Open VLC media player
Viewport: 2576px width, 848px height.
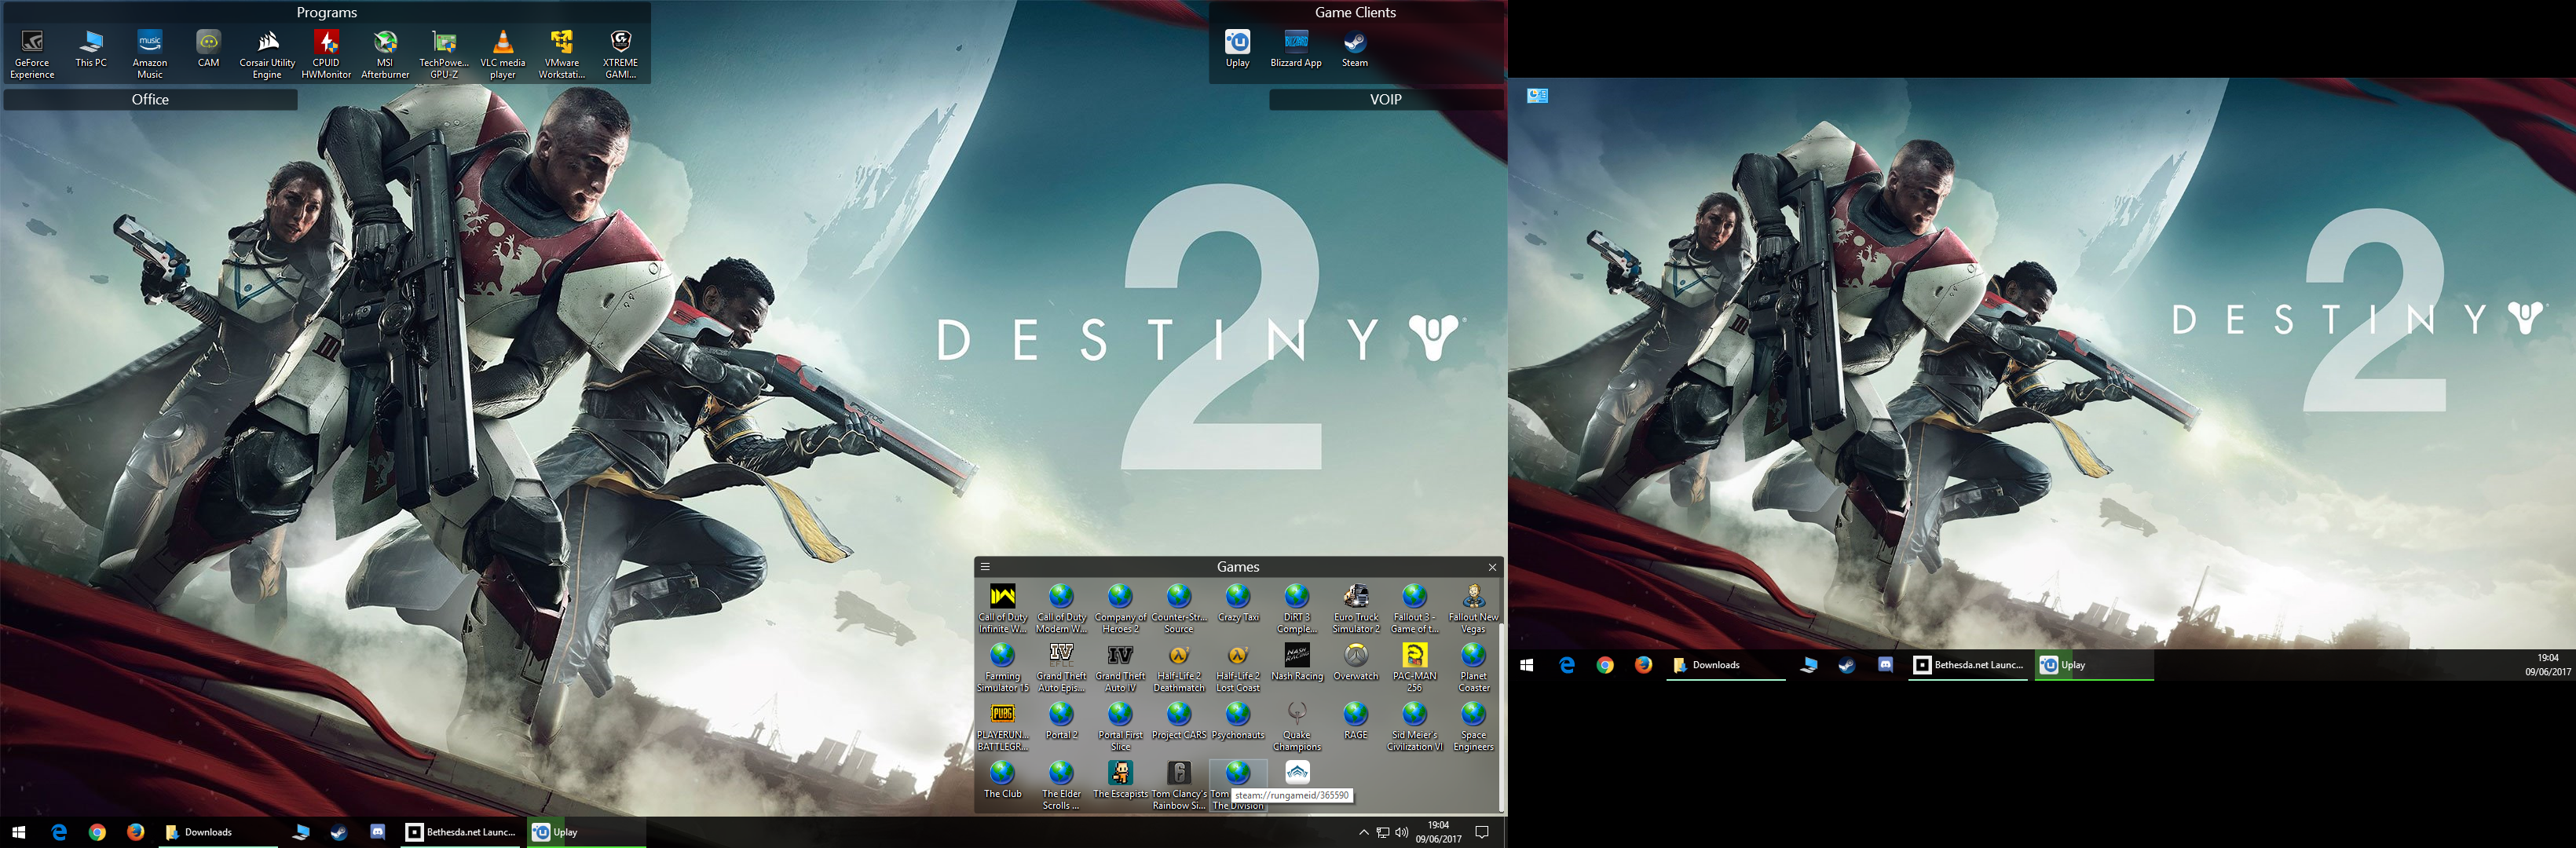coord(503,42)
